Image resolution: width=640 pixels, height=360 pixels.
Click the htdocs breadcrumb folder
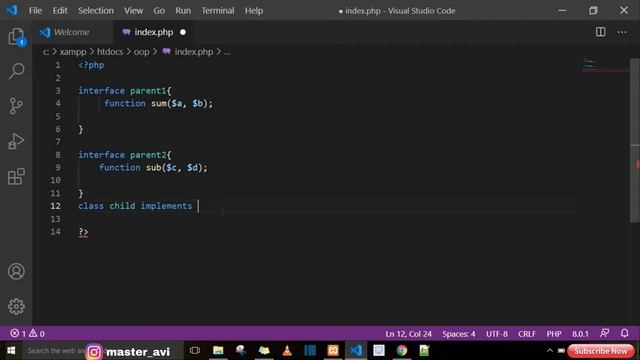110,52
